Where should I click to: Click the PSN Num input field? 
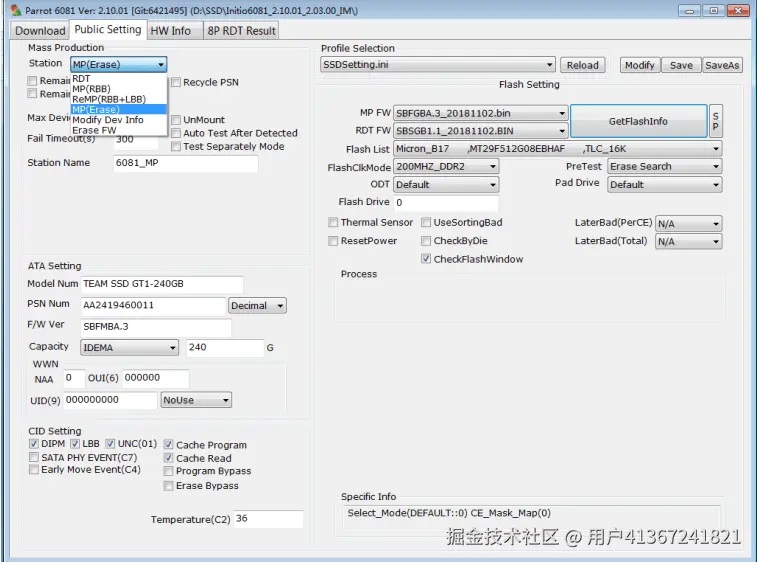point(153,306)
